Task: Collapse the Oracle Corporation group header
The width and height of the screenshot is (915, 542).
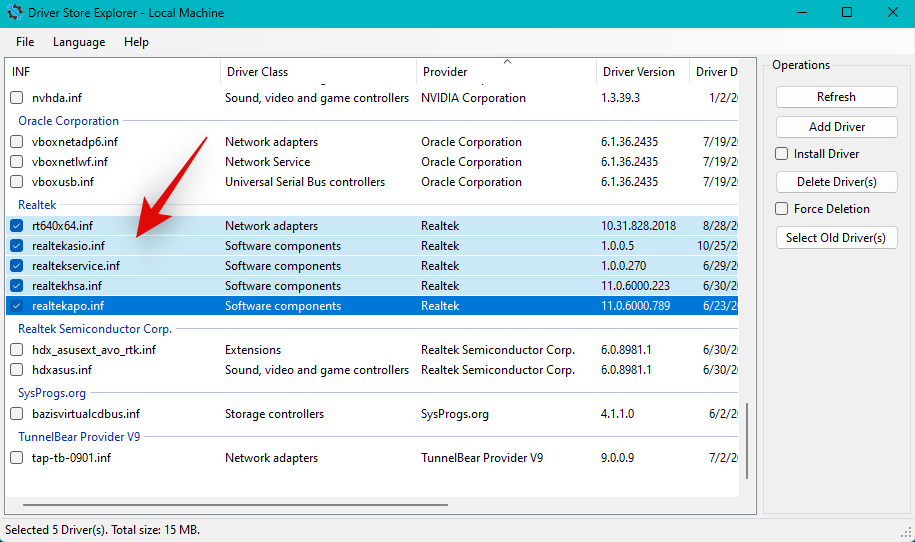Action: [x=69, y=121]
